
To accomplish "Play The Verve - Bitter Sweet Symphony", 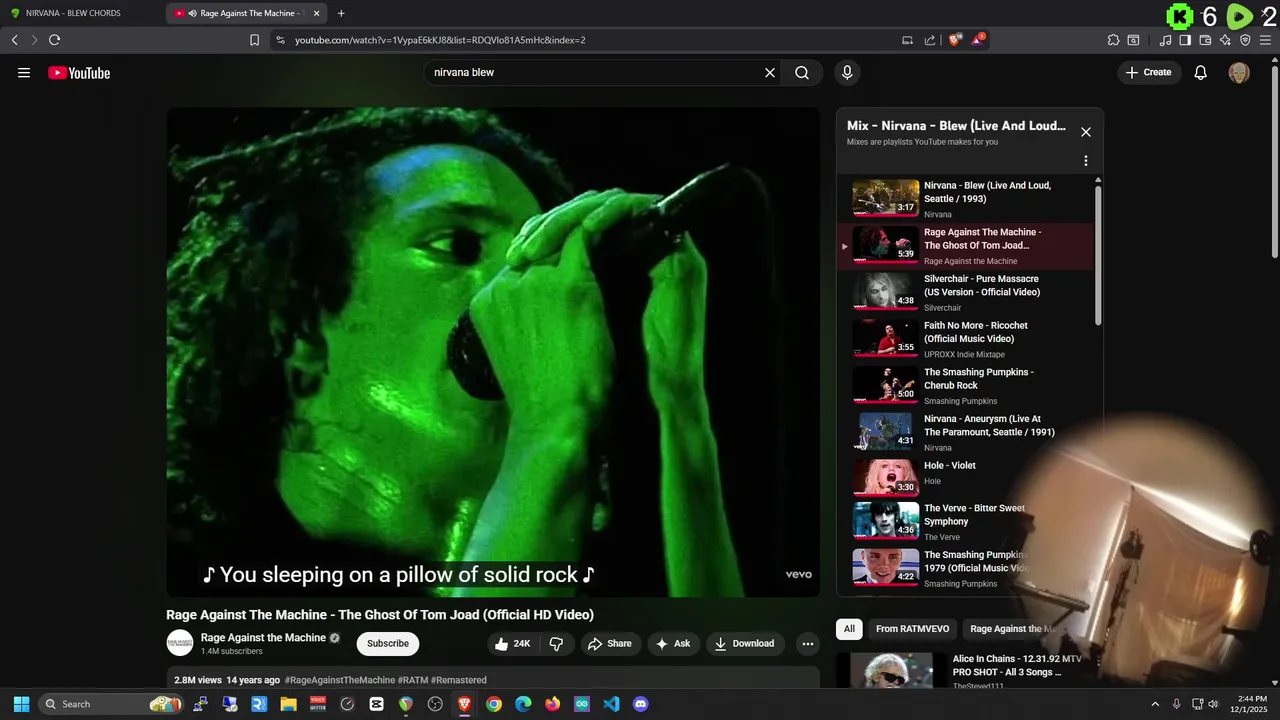I will point(966,521).
